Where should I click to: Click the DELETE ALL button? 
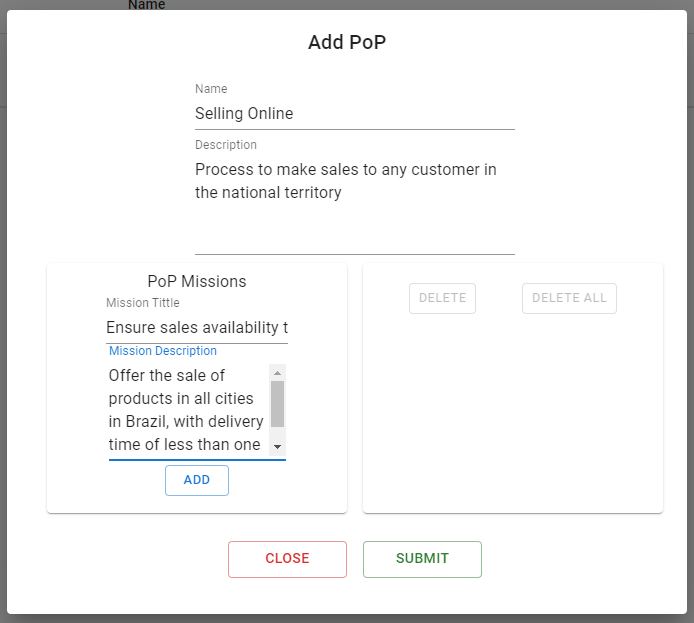pyautogui.click(x=569, y=298)
